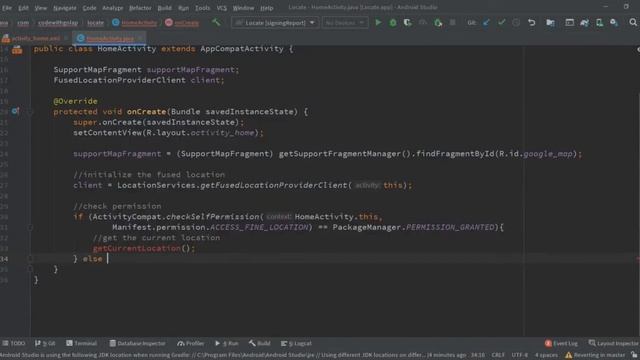Open Run tool window
640x360 pixels.
pos(227,343)
